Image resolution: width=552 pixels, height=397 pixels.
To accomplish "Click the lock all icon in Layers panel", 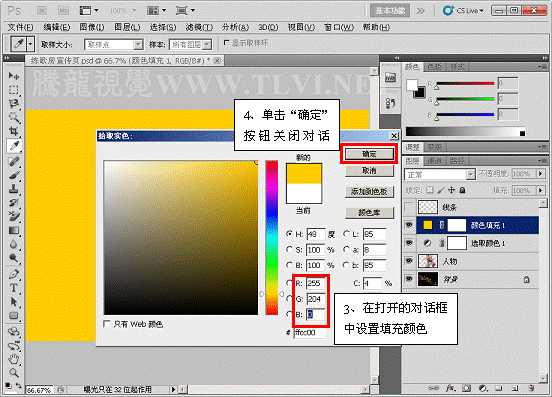I will 463,190.
